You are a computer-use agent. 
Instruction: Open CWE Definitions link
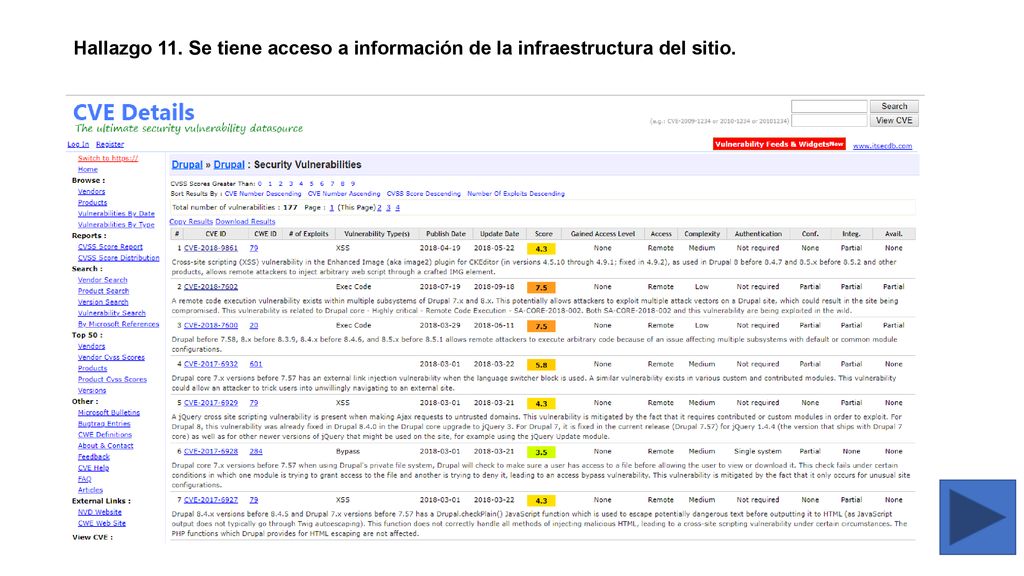(104, 435)
